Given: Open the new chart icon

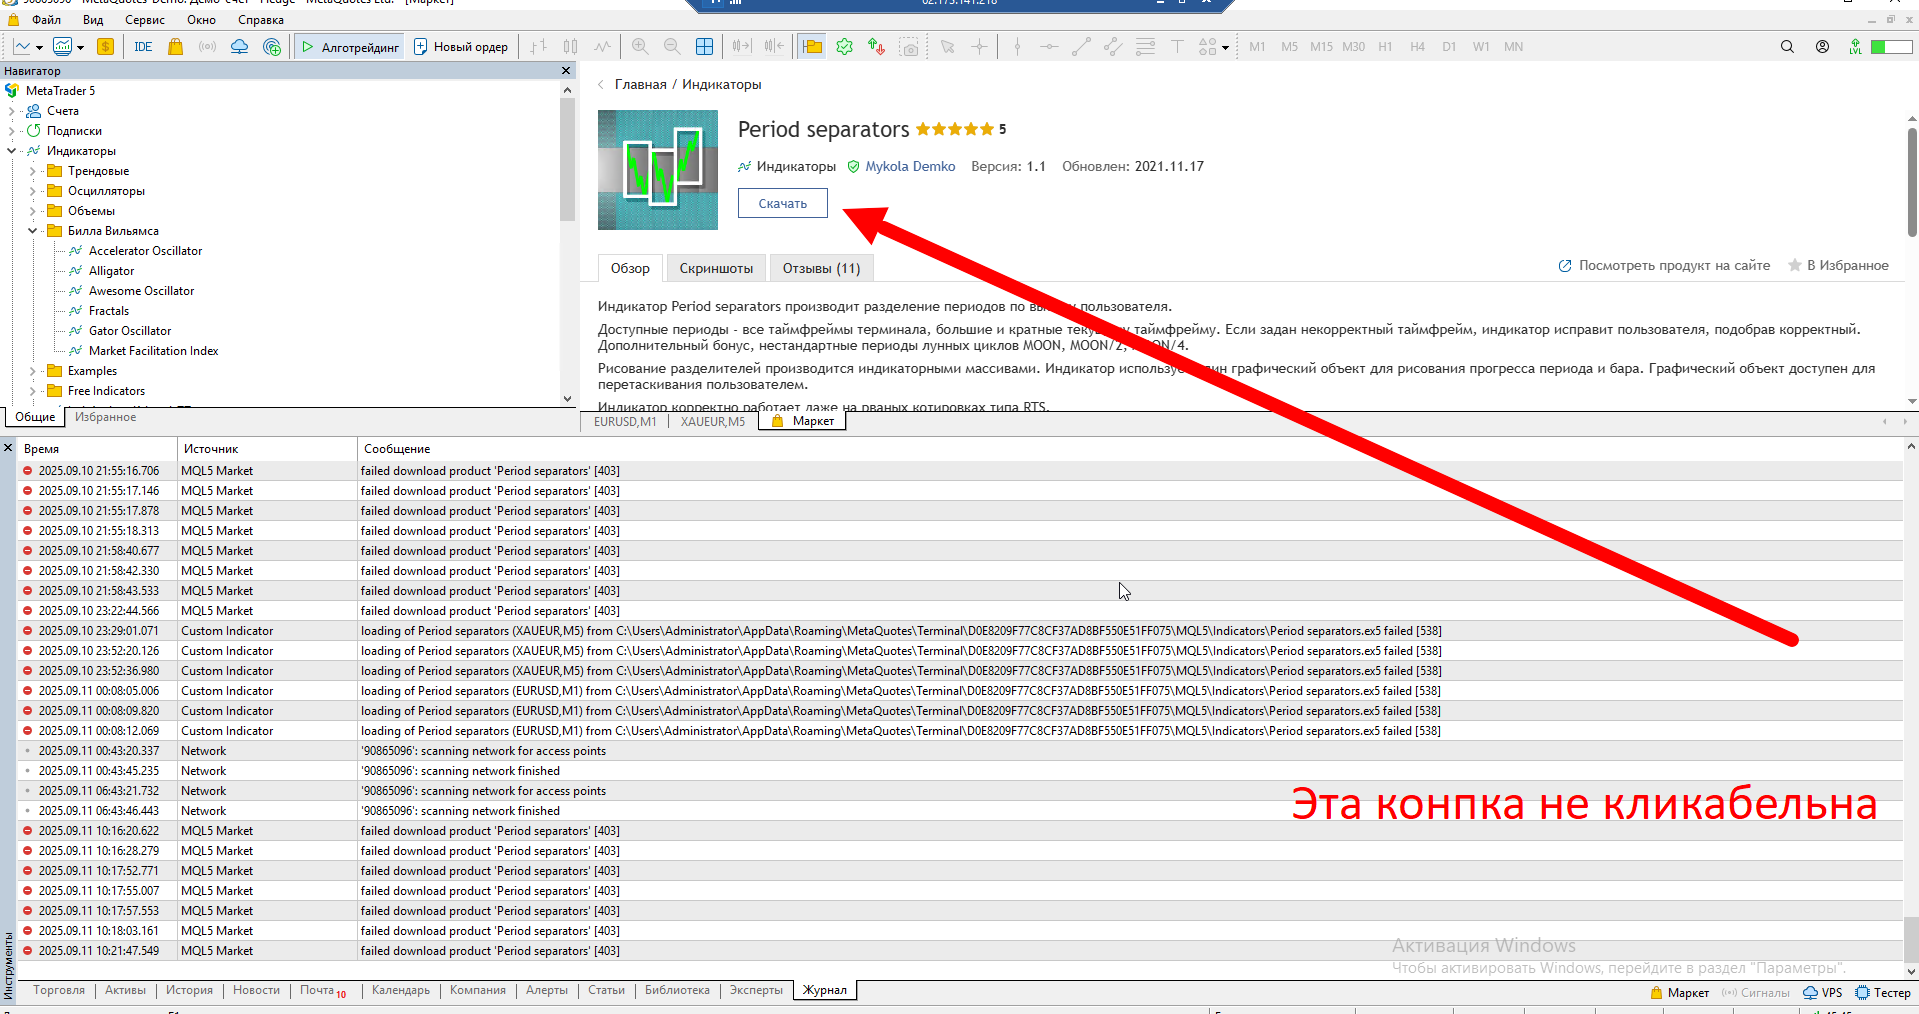Looking at the screenshot, I should tap(23, 46).
